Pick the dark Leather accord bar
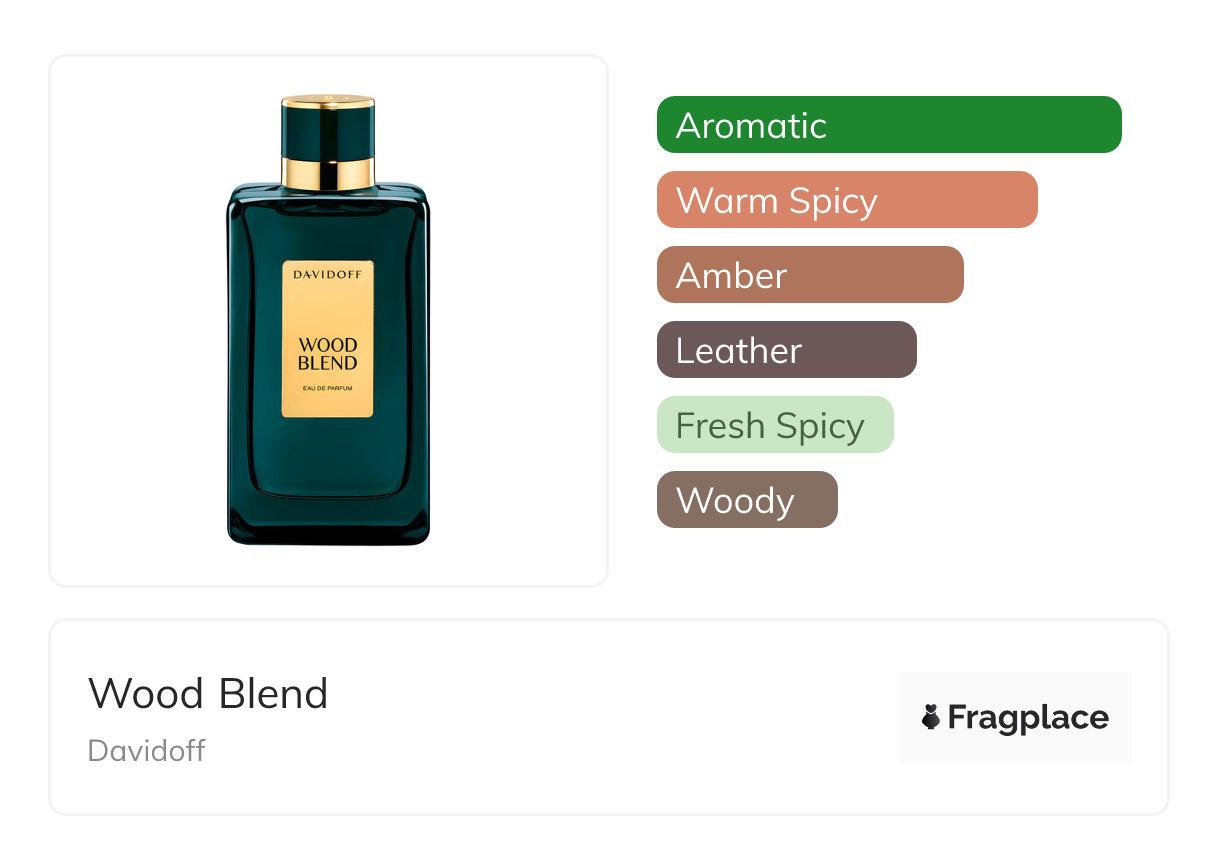Viewport: 1218px width, 864px height. click(787, 350)
